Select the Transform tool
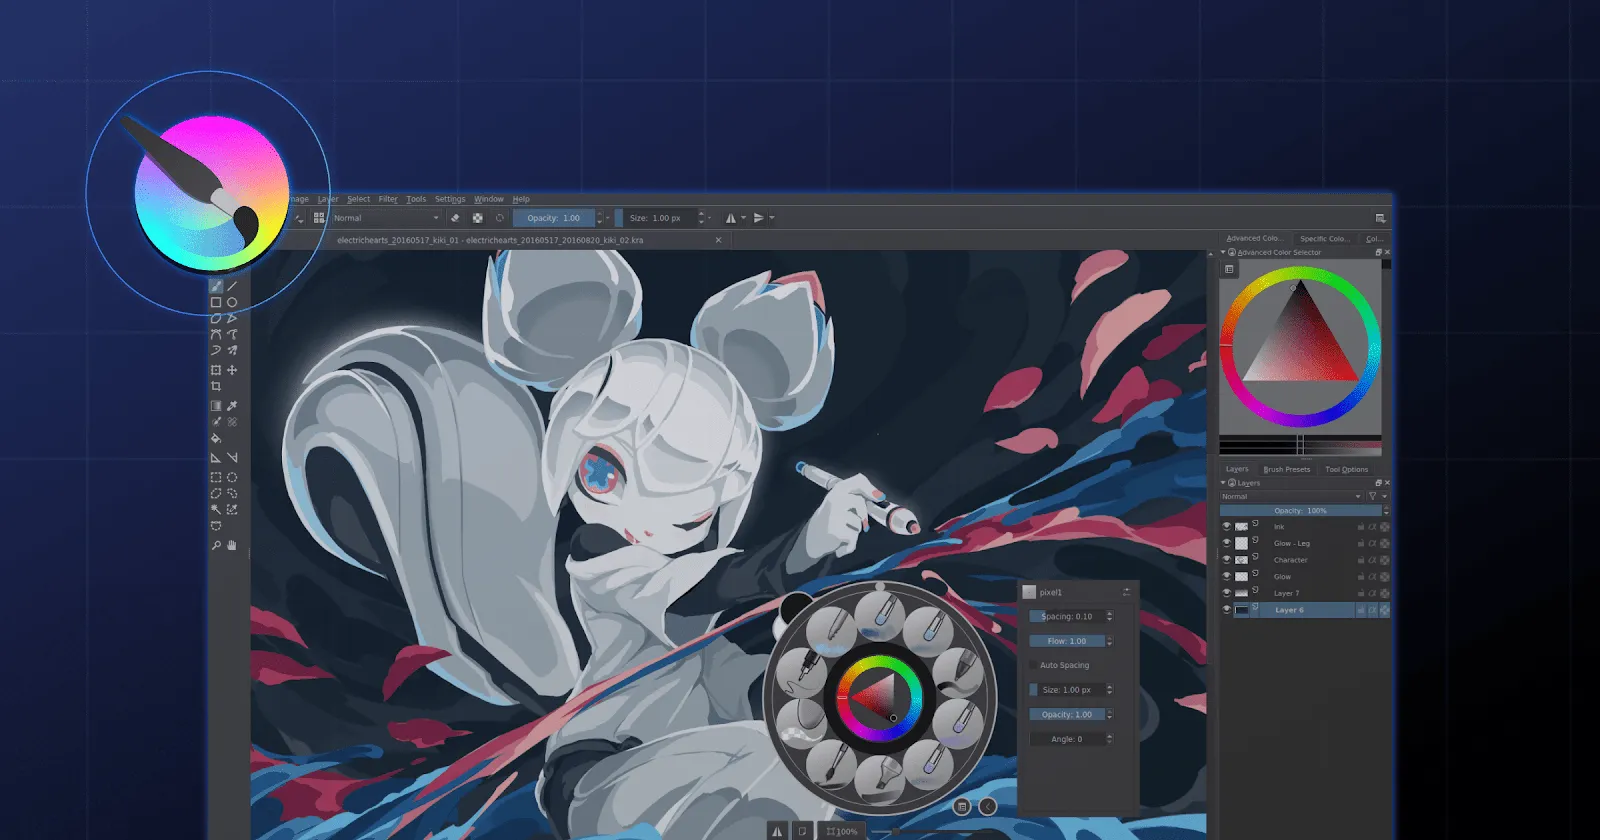1600x840 pixels. click(x=216, y=370)
